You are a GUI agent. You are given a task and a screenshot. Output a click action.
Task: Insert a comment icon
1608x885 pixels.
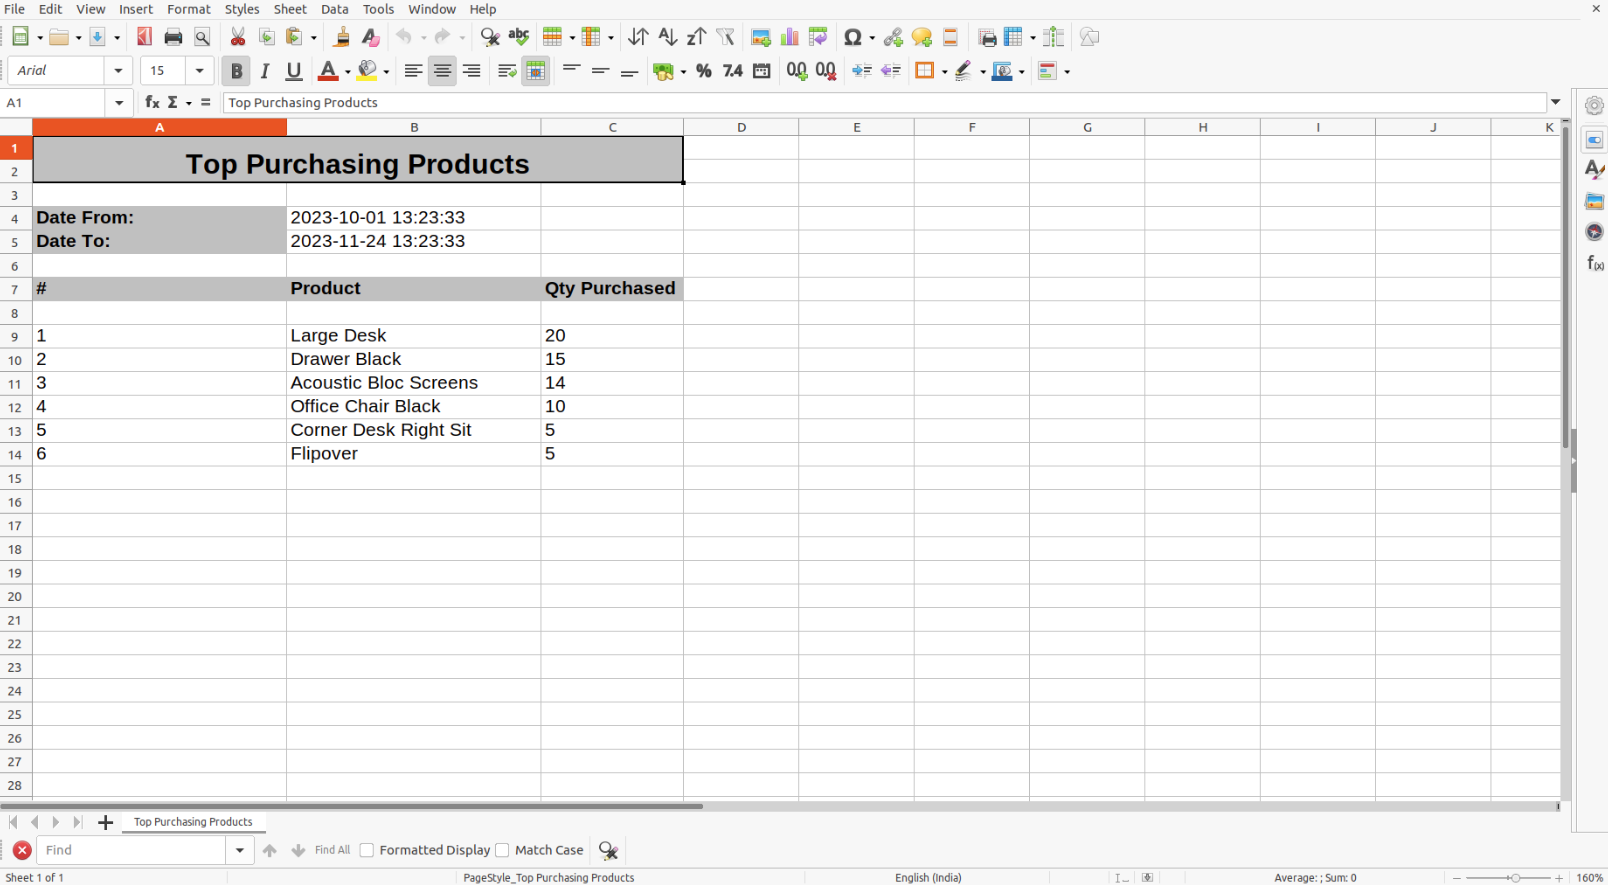(x=922, y=37)
